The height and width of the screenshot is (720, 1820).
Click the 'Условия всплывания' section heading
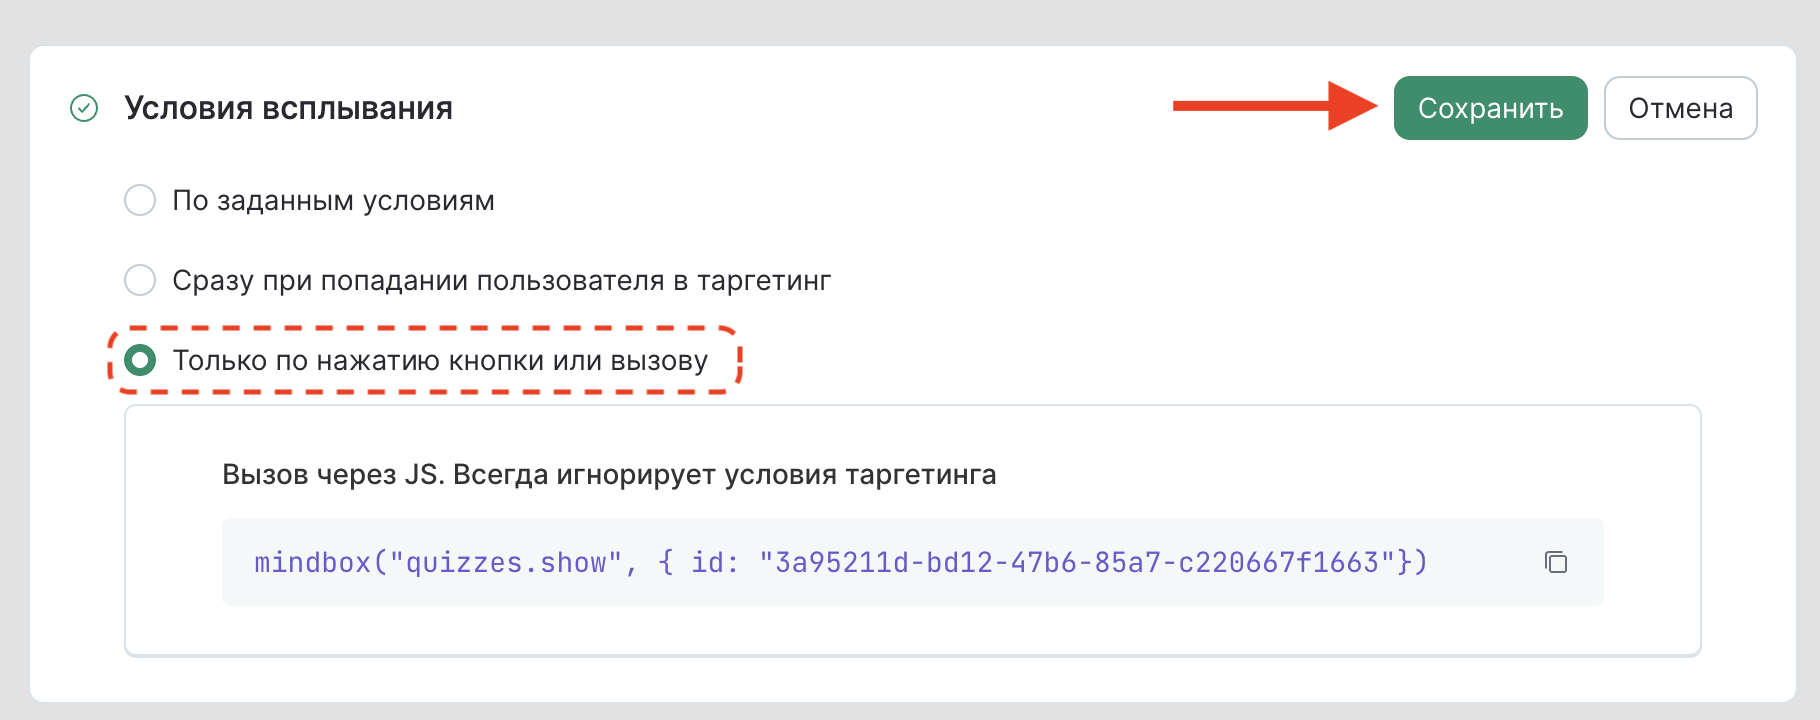[x=288, y=108]
